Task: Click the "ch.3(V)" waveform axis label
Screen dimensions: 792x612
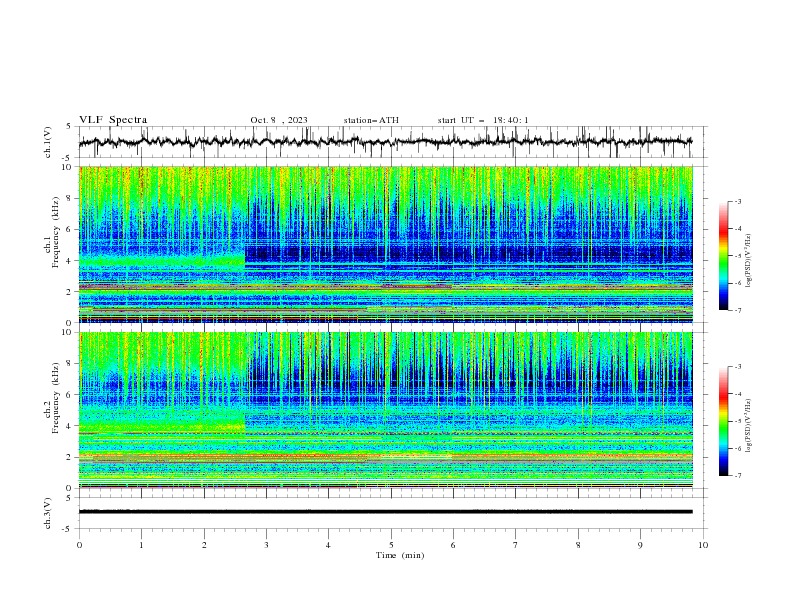Action: (48, 513)
